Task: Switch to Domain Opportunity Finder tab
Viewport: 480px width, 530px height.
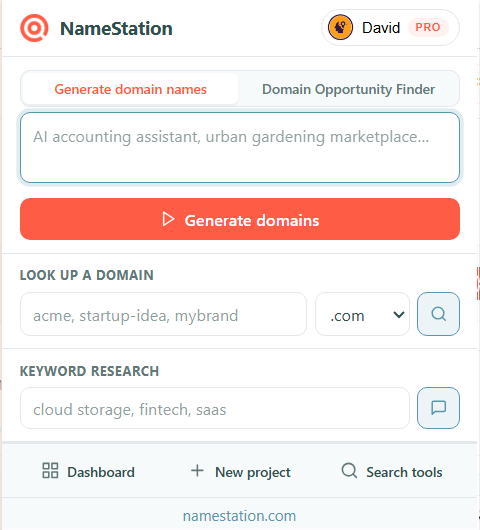Action: 349,89
